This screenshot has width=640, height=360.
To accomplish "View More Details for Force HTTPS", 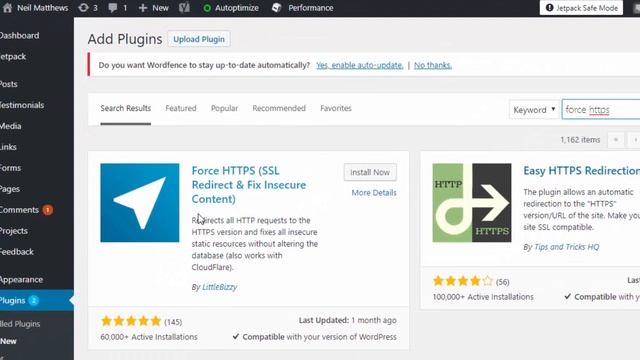I will pyautogui.click(x=374, y=193).
